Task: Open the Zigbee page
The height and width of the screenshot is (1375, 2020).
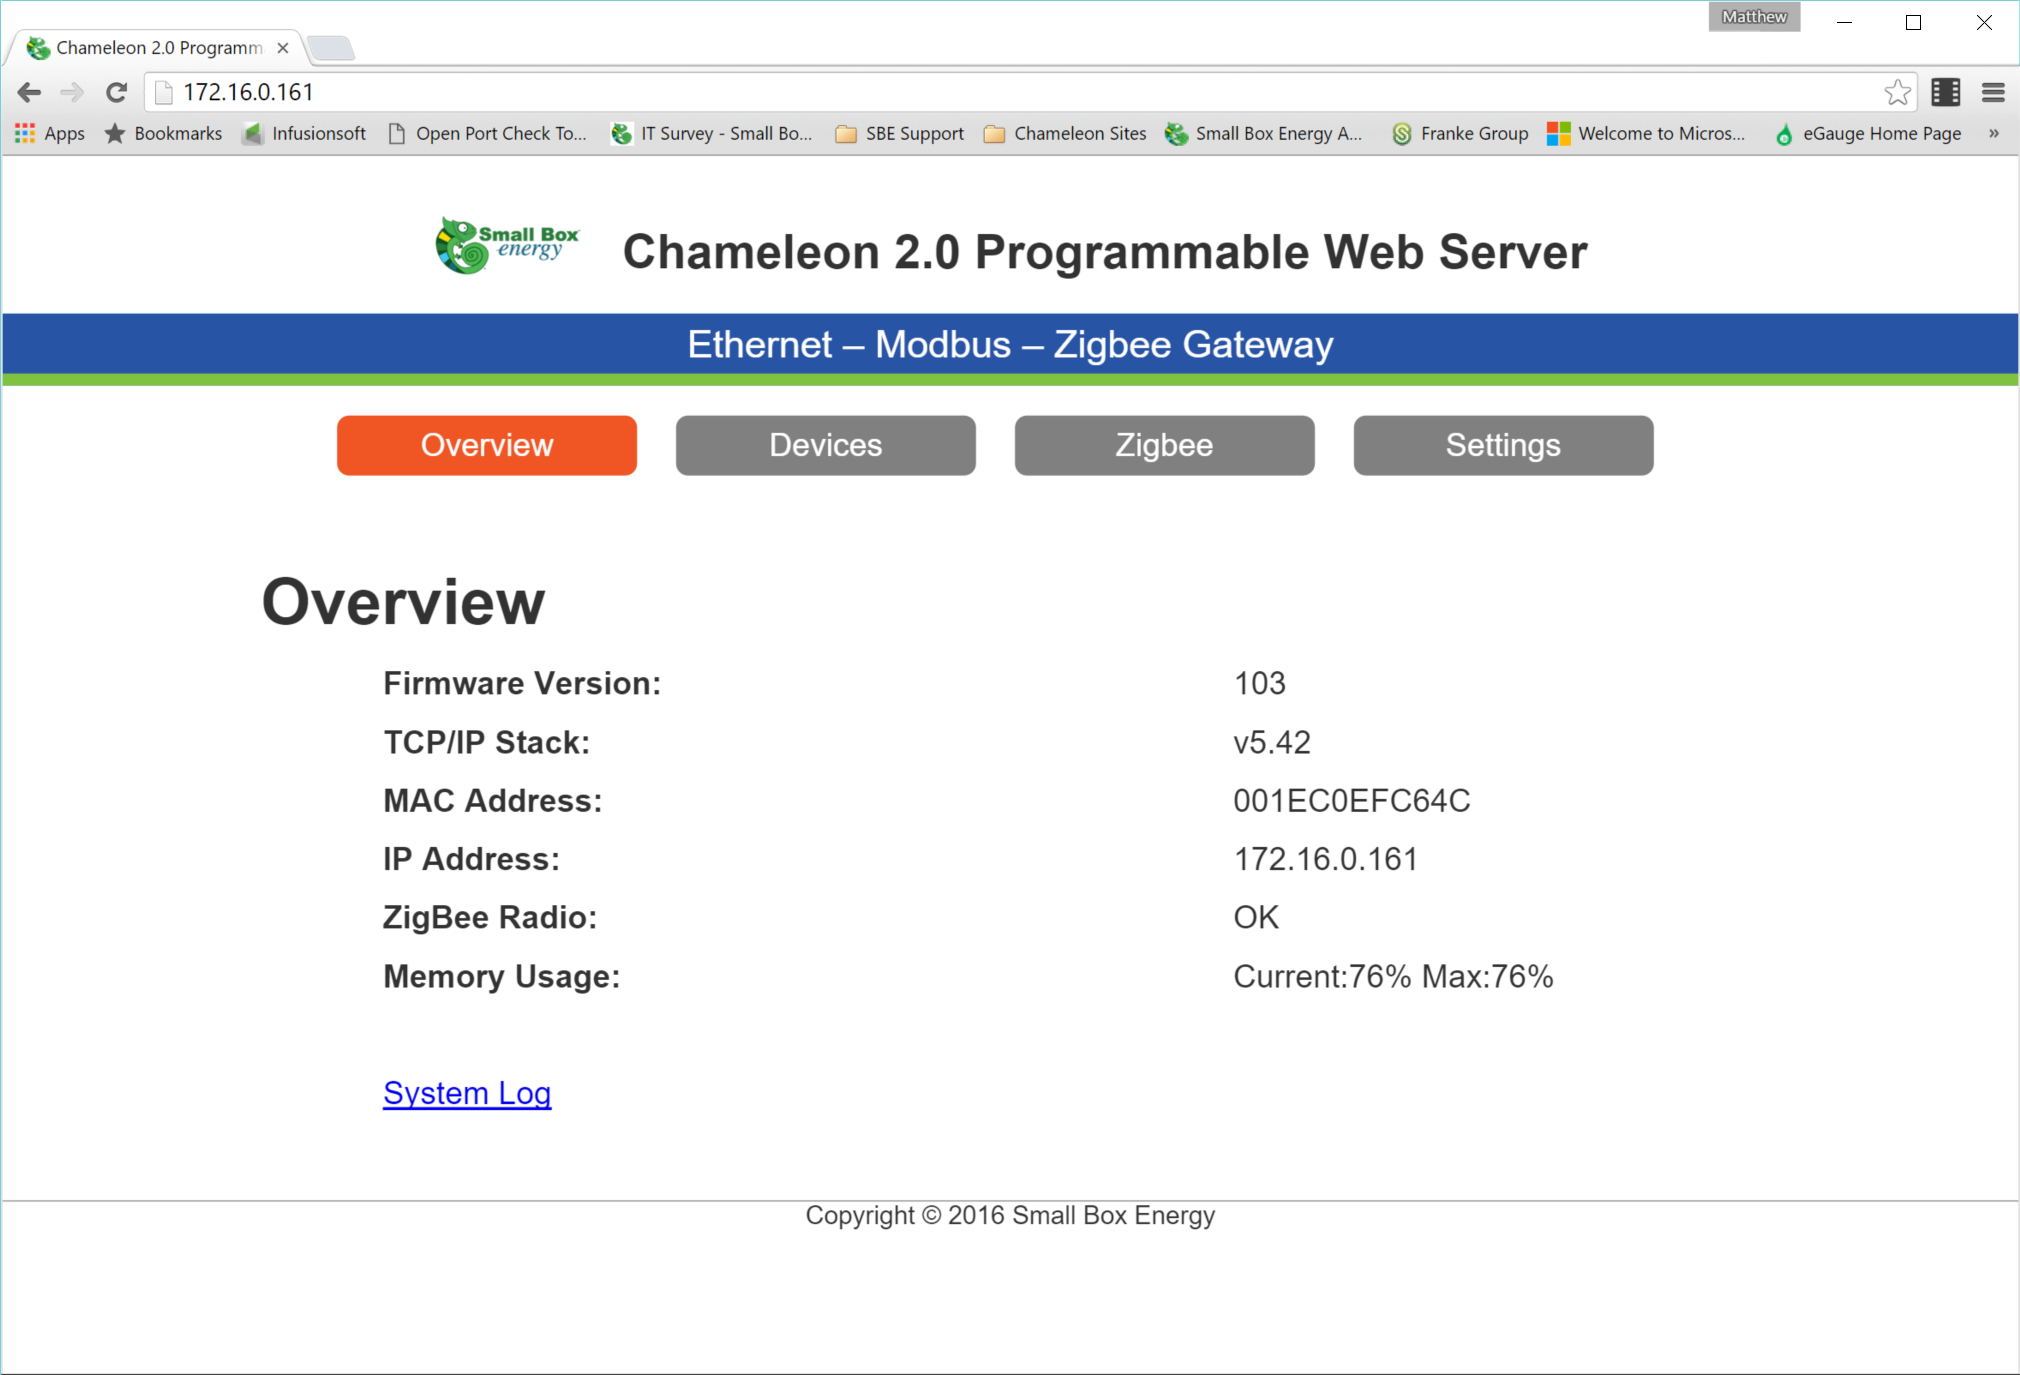Action: tap(1165, 445)
